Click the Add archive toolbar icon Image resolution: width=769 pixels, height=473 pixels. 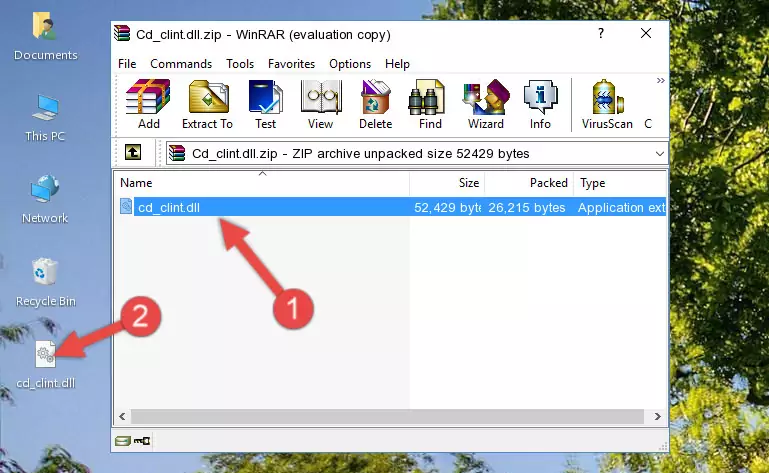click(148, 104)
